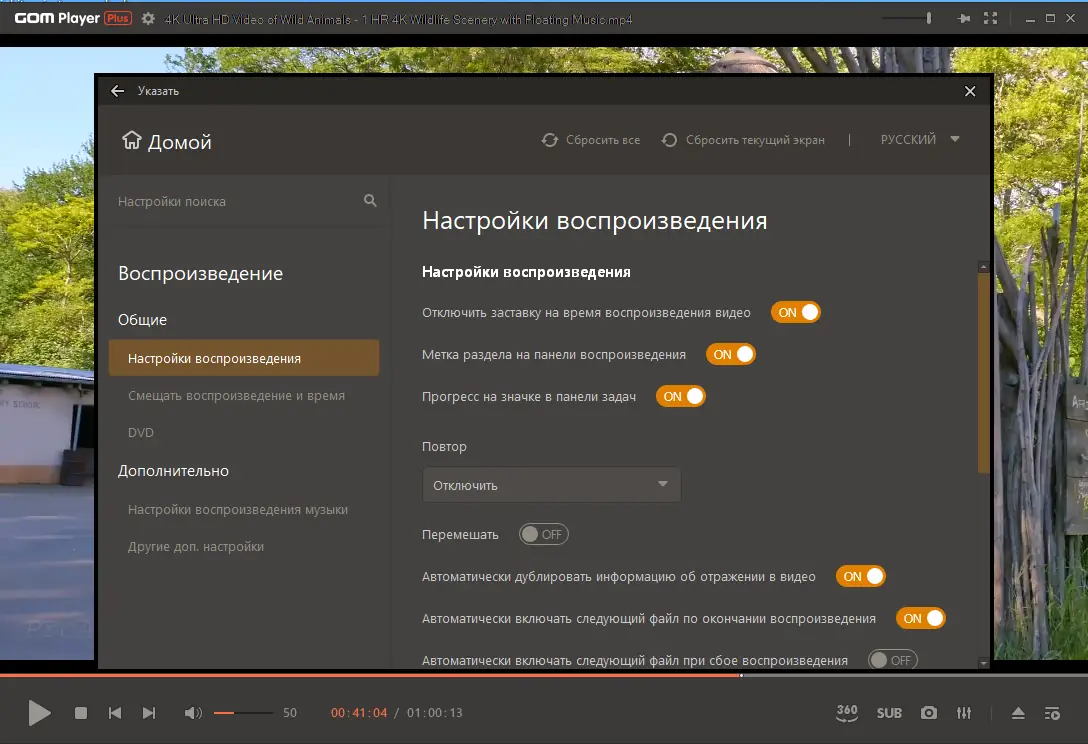Turn off 'Метка раздела на панели воспроизведения'
Viewport: 1088px width, 744px height.
pyautogui.click(x=731, y=354)
